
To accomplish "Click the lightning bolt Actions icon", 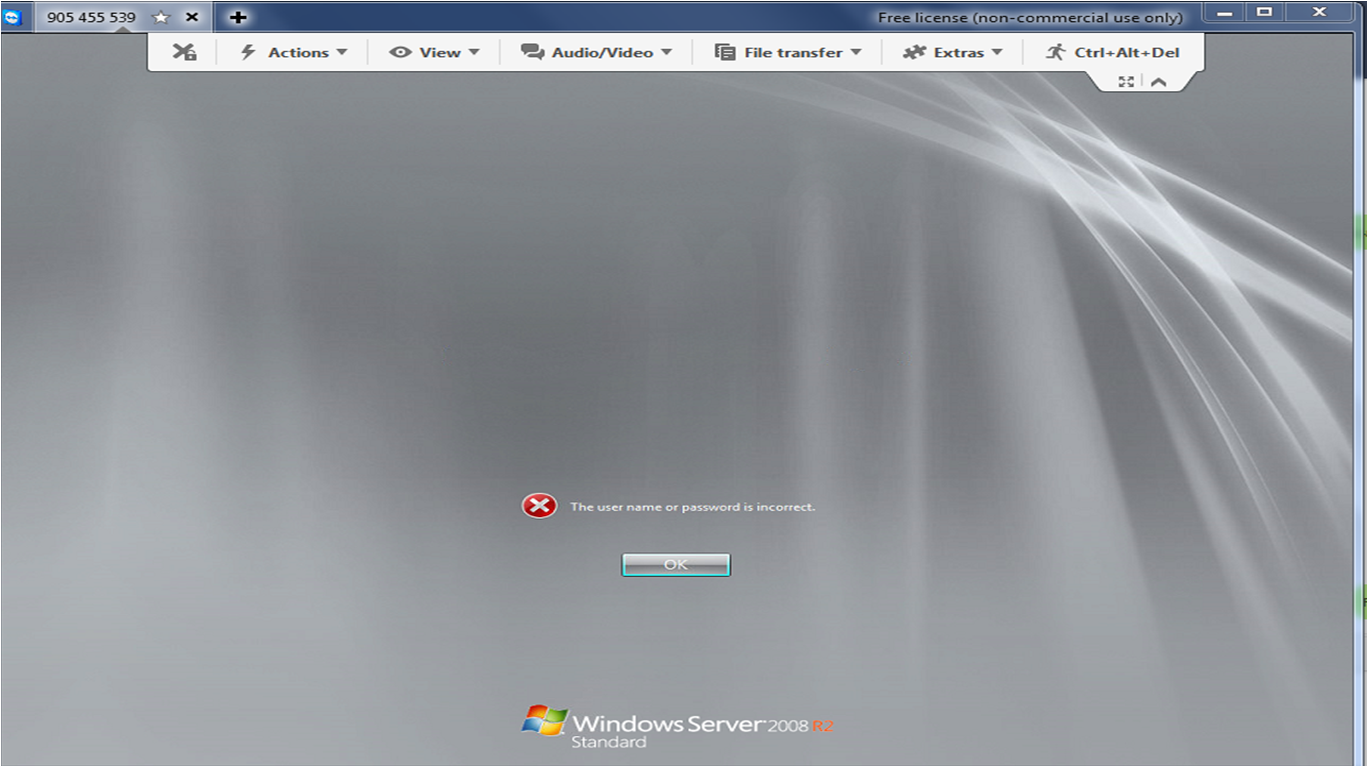I will click(x=248, y=52).
